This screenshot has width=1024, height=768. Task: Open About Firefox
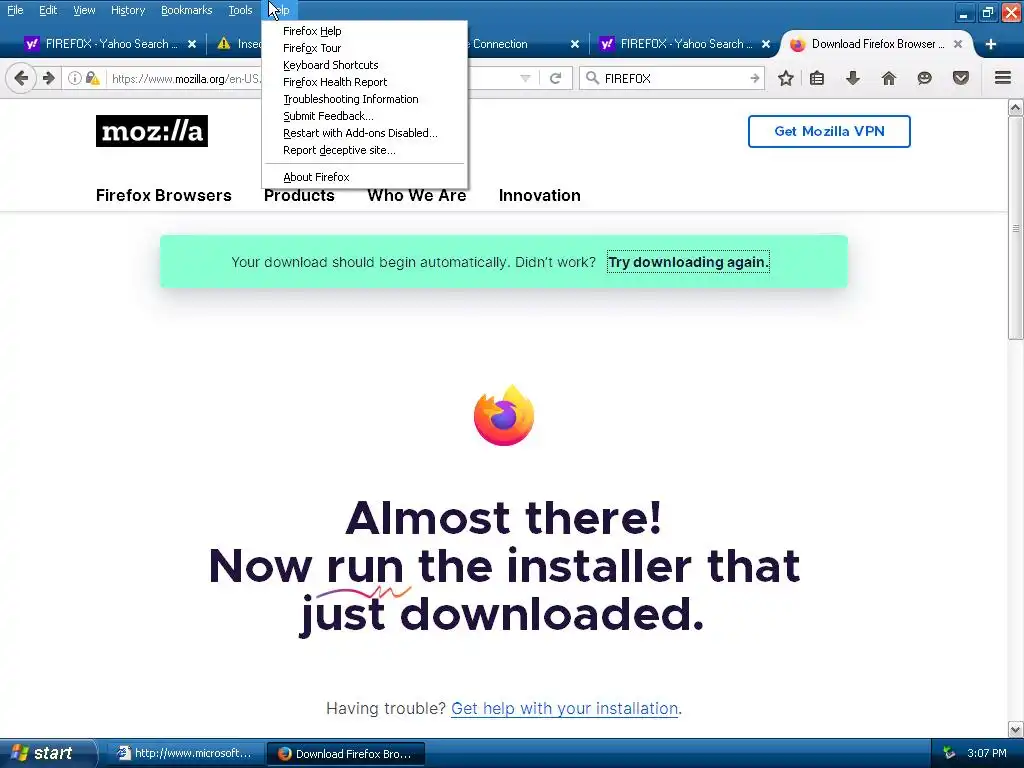tap(364, 177)
